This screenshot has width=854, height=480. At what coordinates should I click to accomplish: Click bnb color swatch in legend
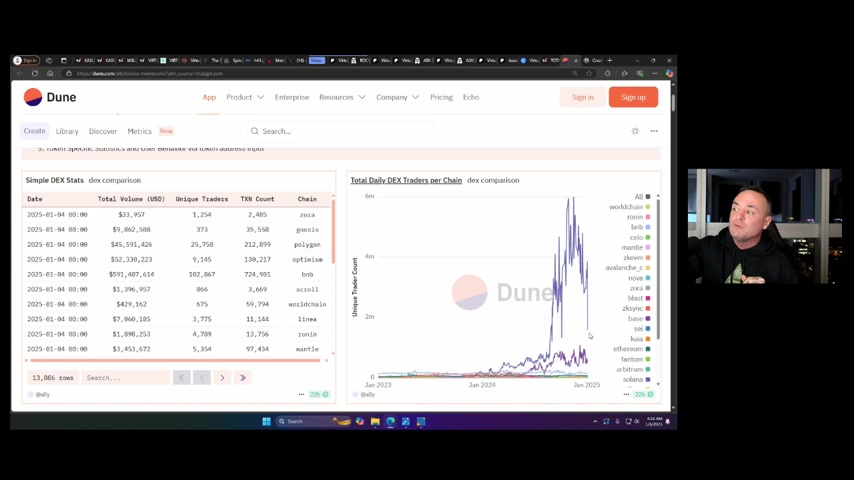pos(648,227)
